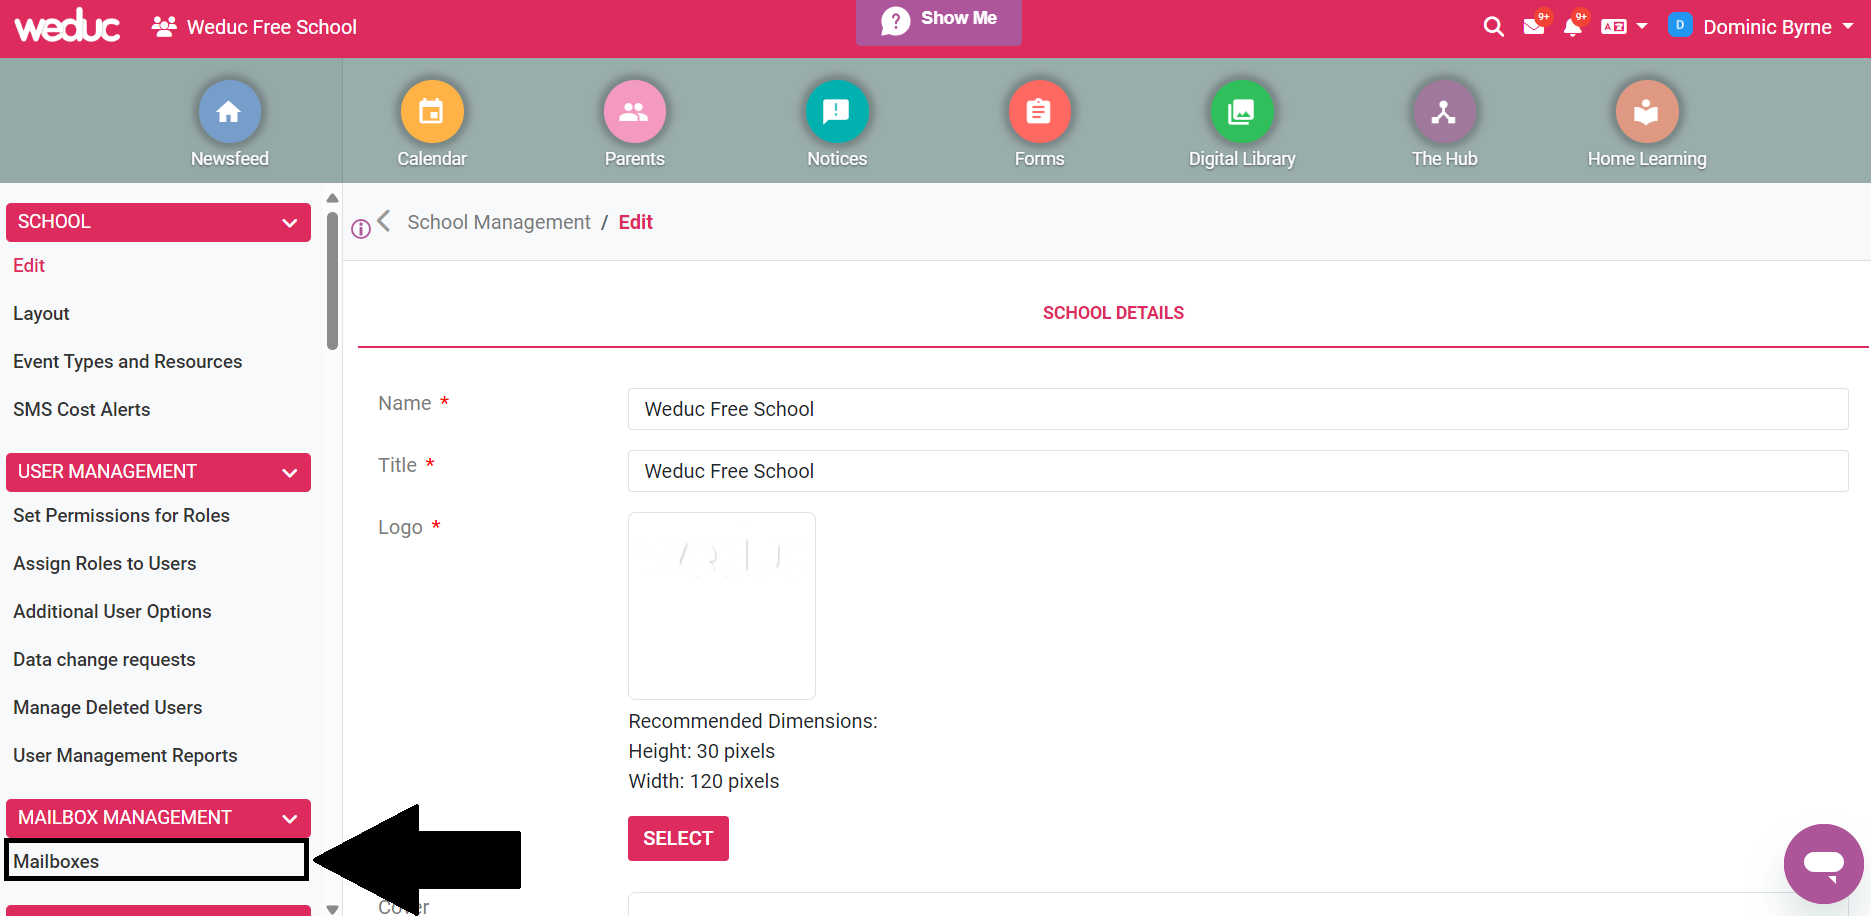Screen dimensions: 1871x916
Task: Open the Forms clipboard icon
Action: [x=1039, y=112]
